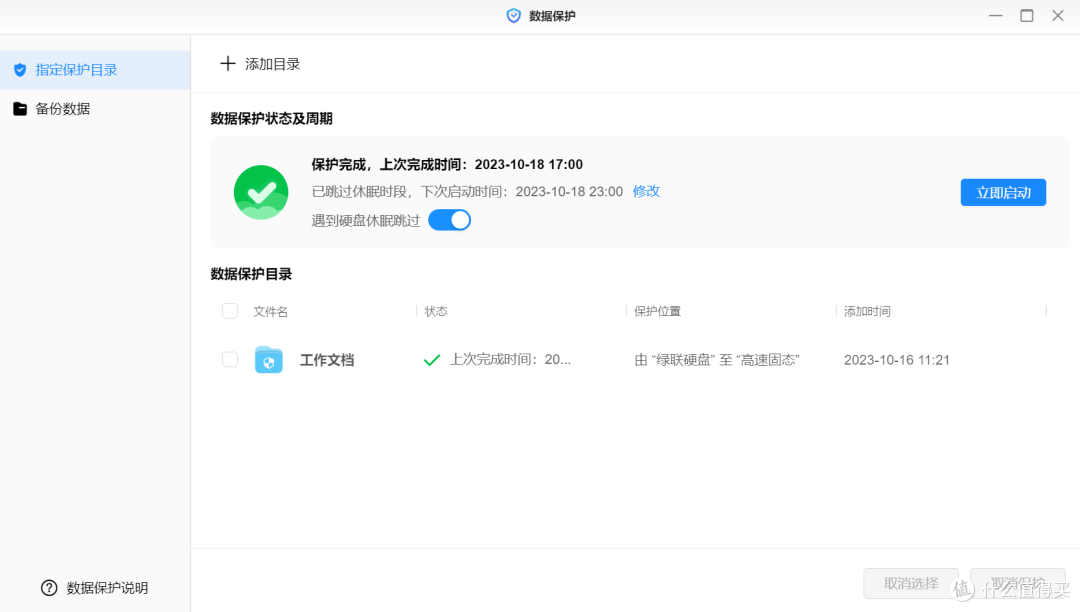The height and width of the screenshot is (612, 1080).
Task: Click the question mark help icon
Action: (49, 588)
